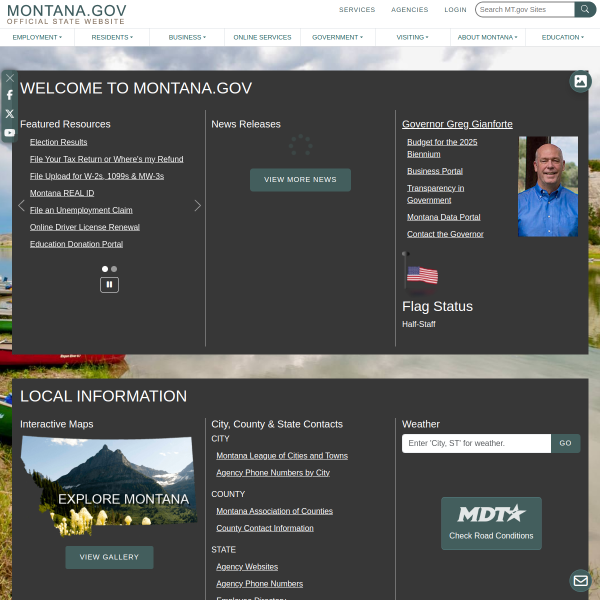600x600 pixels.
Task: Expand the Visiting menu
Action: point(412,38)
